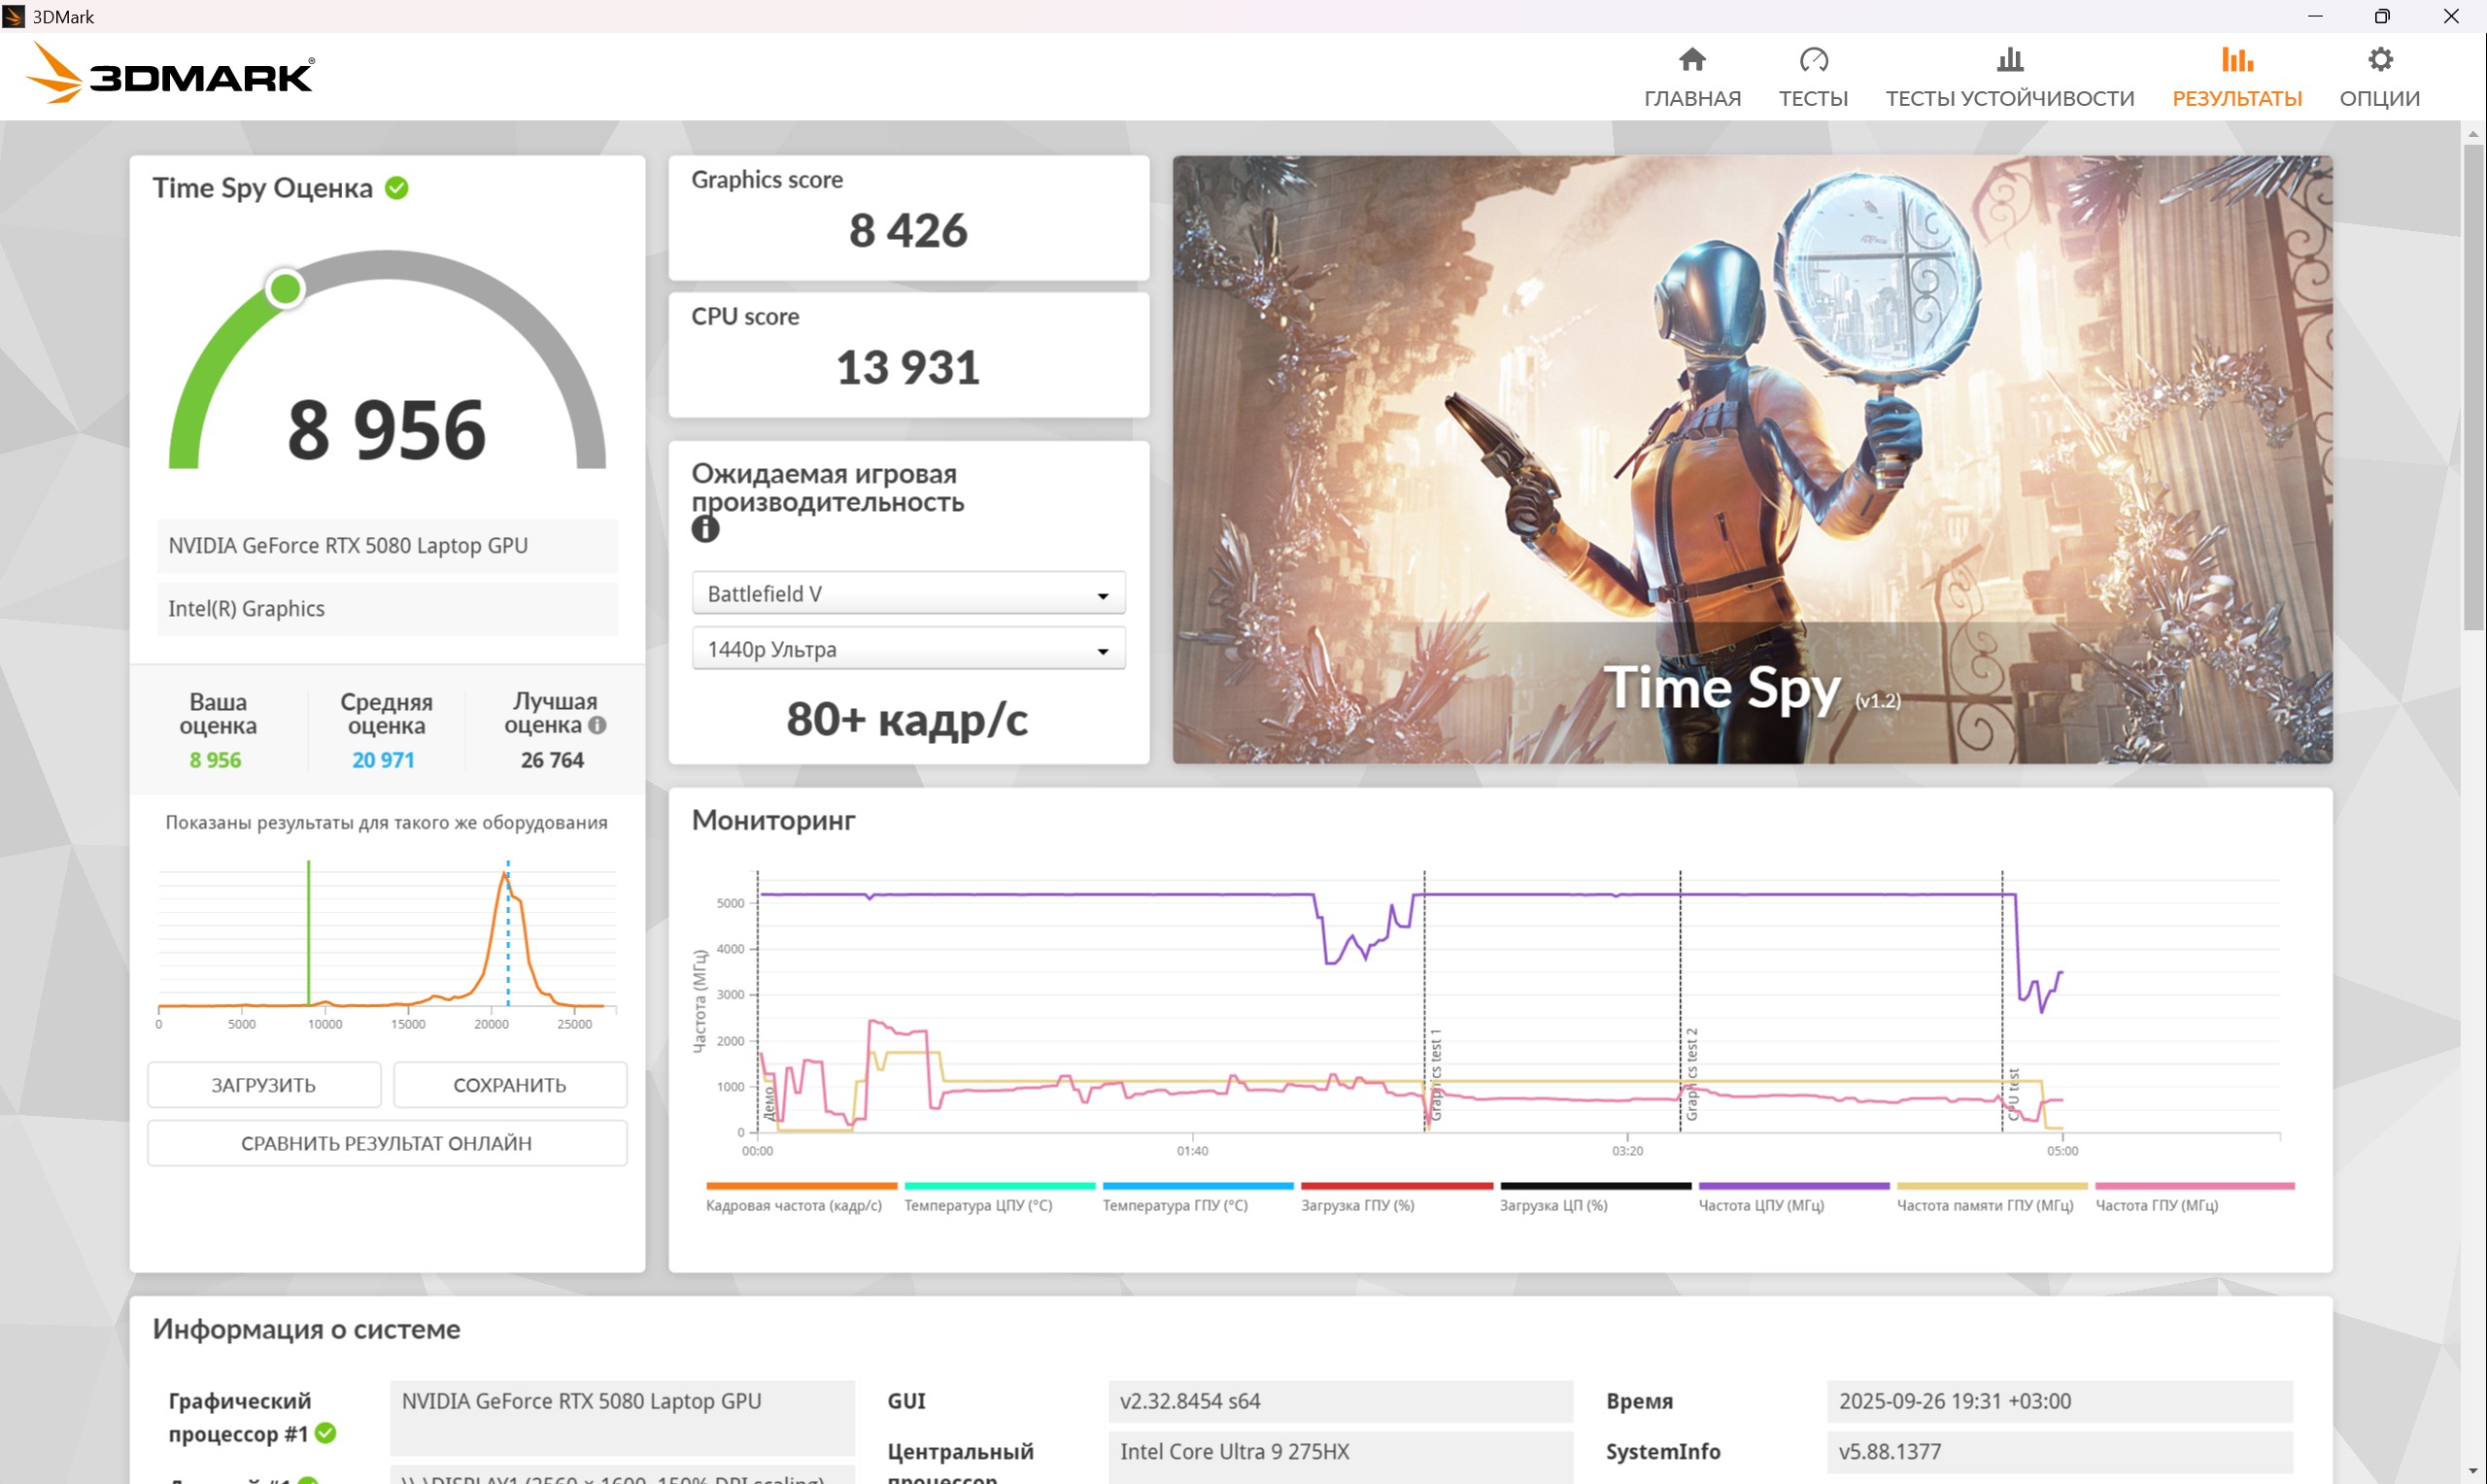Screen dimensions: 2487x1484
Task: Toggle Температура ГПУ legend swatch
Action: [1198, 1186]
